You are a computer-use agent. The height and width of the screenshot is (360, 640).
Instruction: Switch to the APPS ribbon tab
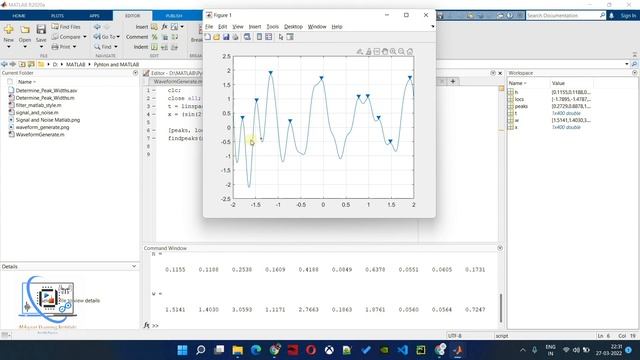94,16
